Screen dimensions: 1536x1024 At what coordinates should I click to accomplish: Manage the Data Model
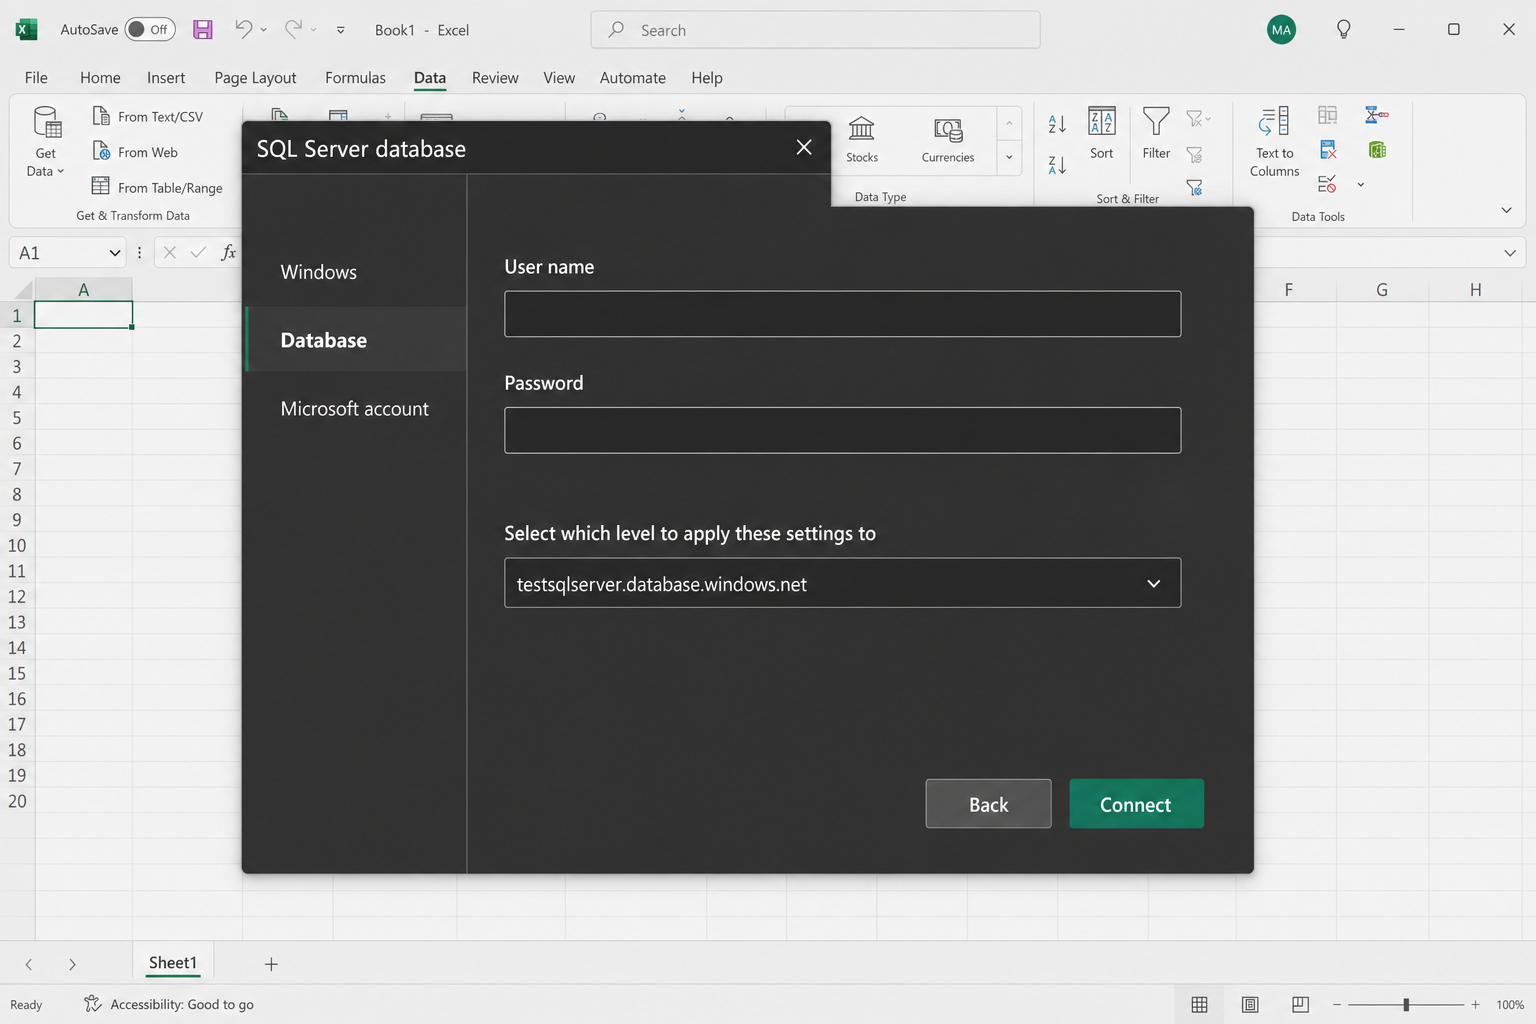pos(1377,150)
